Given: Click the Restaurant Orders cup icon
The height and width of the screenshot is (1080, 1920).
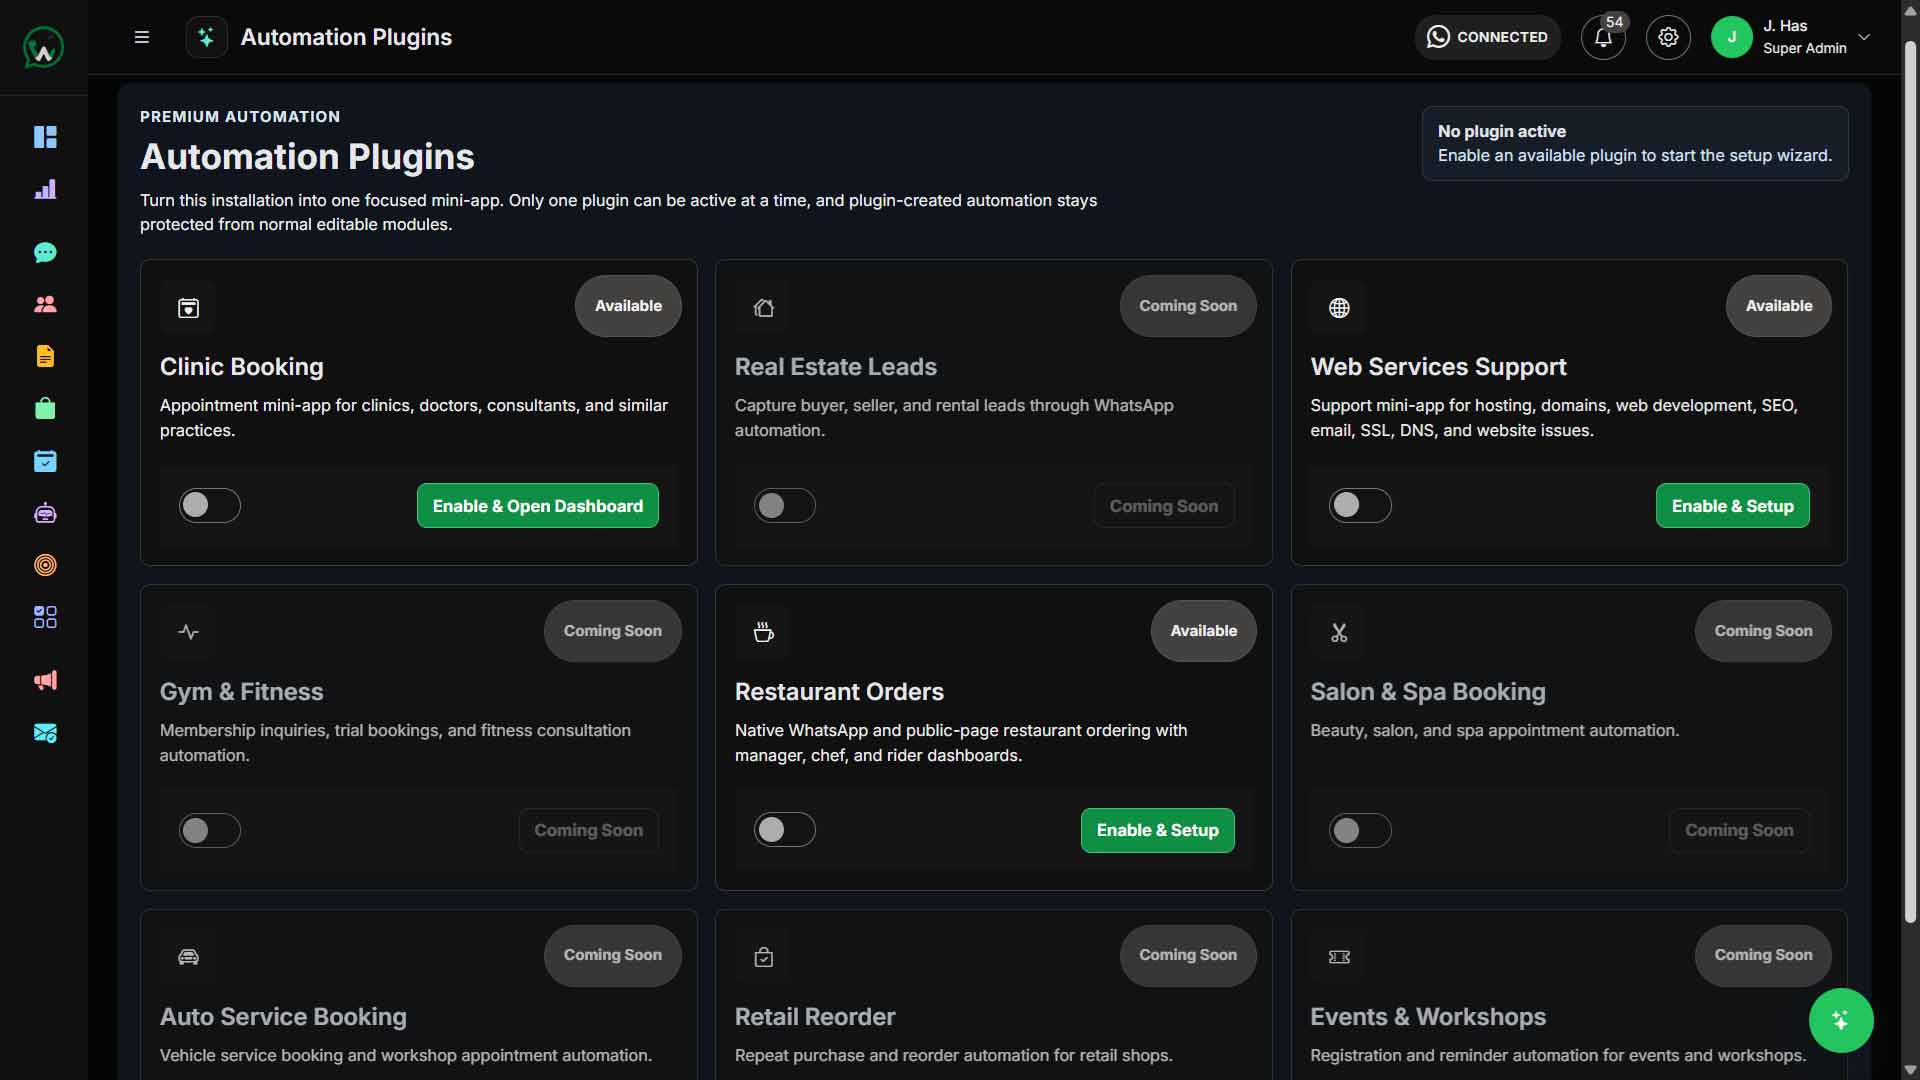Looking at the screenshot, I should pos(764,632).
